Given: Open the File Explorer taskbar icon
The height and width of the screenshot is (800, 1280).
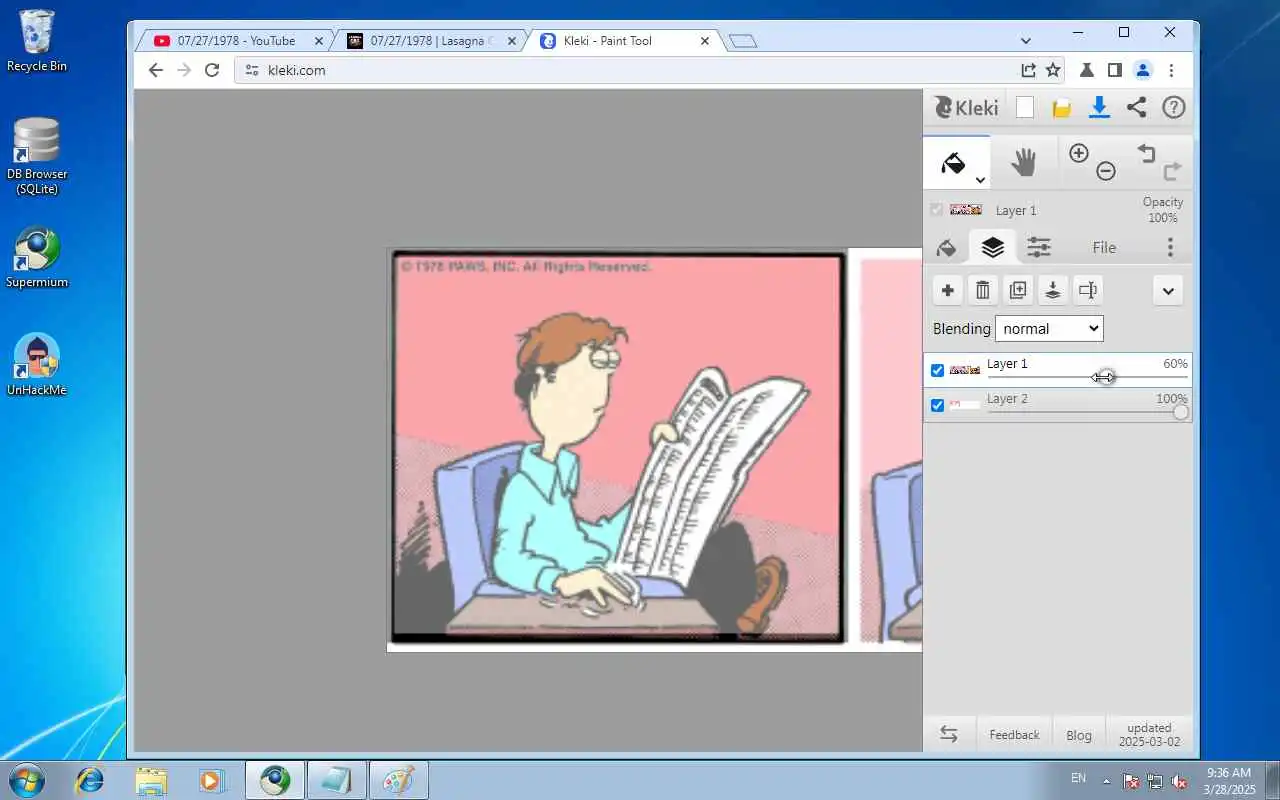Looking at the screenshot, I should pos(151,780).
